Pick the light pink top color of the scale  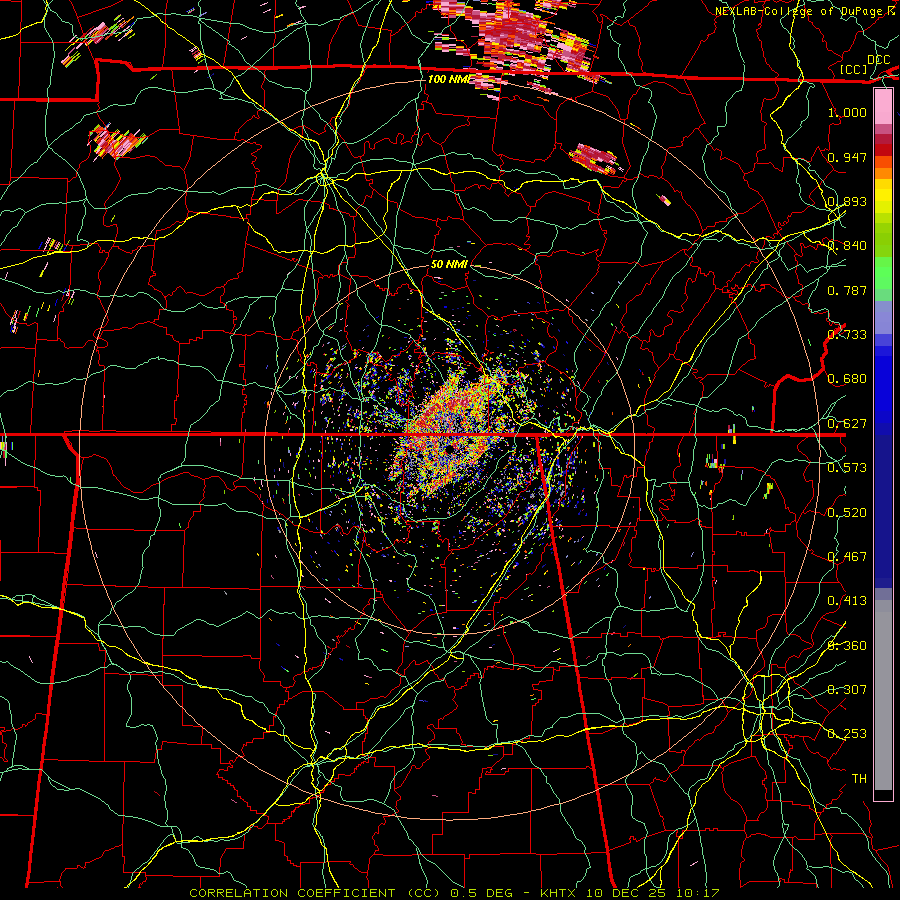point(883,106)
